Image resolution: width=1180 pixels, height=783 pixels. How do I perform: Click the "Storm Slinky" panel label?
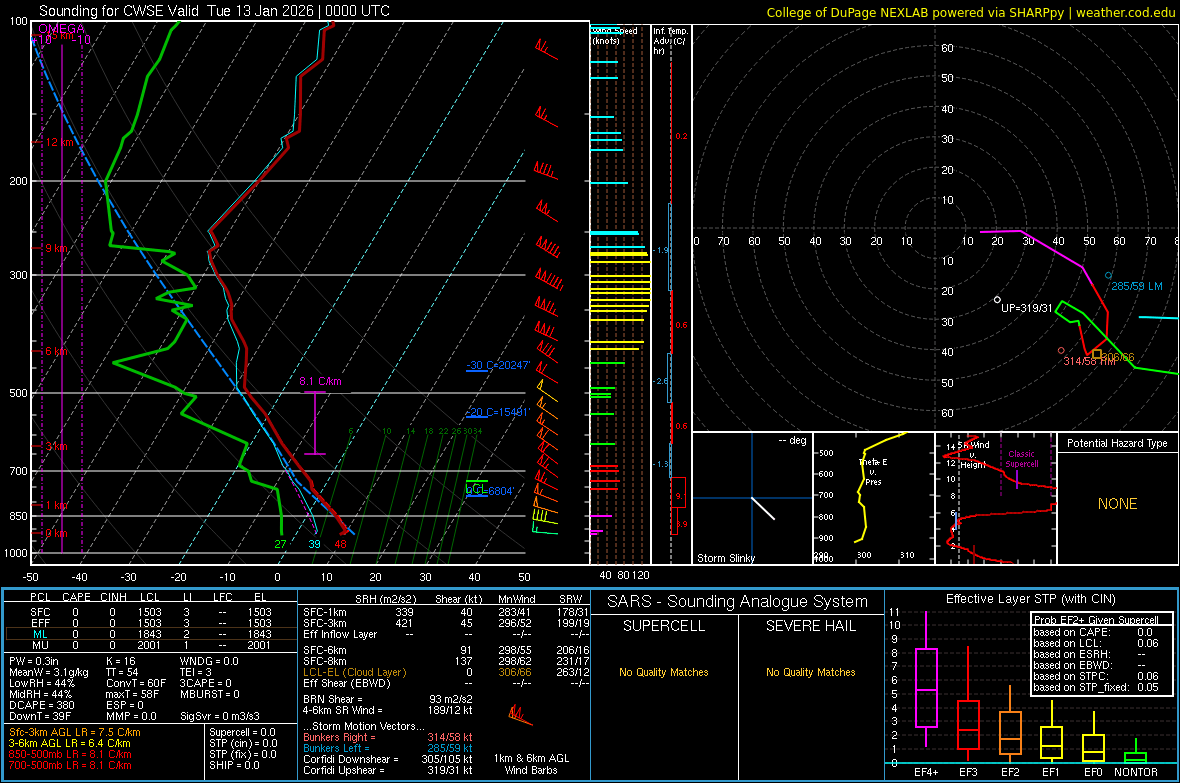[x=725, y=558]
